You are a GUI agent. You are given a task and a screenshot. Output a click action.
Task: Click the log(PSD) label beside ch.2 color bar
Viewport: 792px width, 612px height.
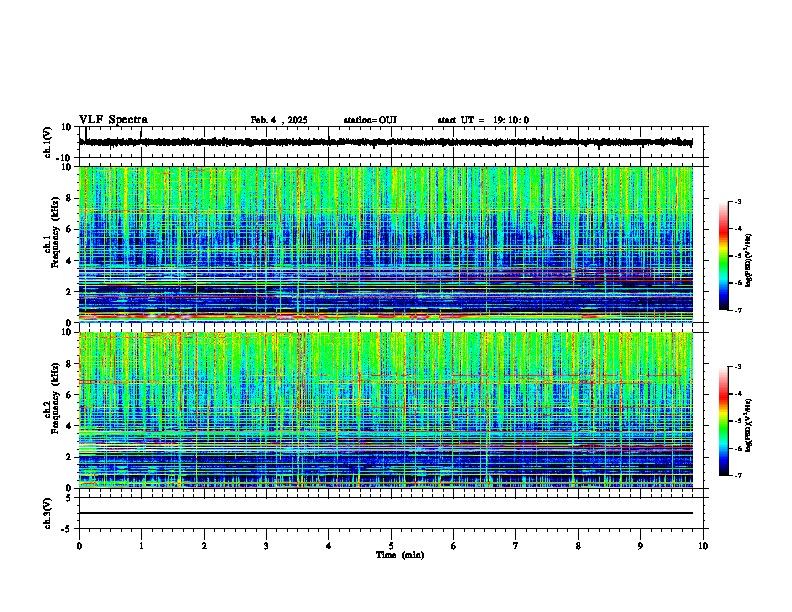(x=749, y=426)
